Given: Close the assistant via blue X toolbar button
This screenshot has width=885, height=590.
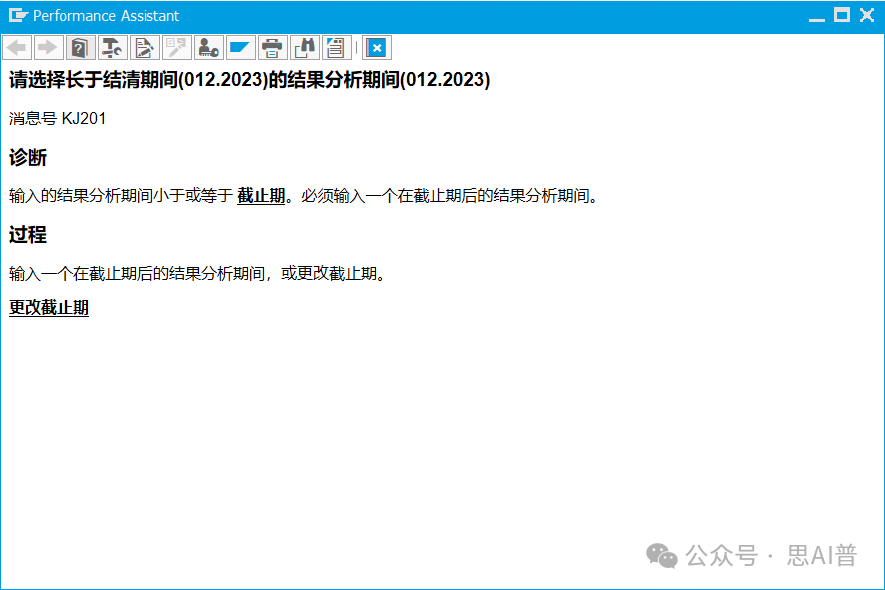Looking at the screenshot, I should click(x=377, y=47).
